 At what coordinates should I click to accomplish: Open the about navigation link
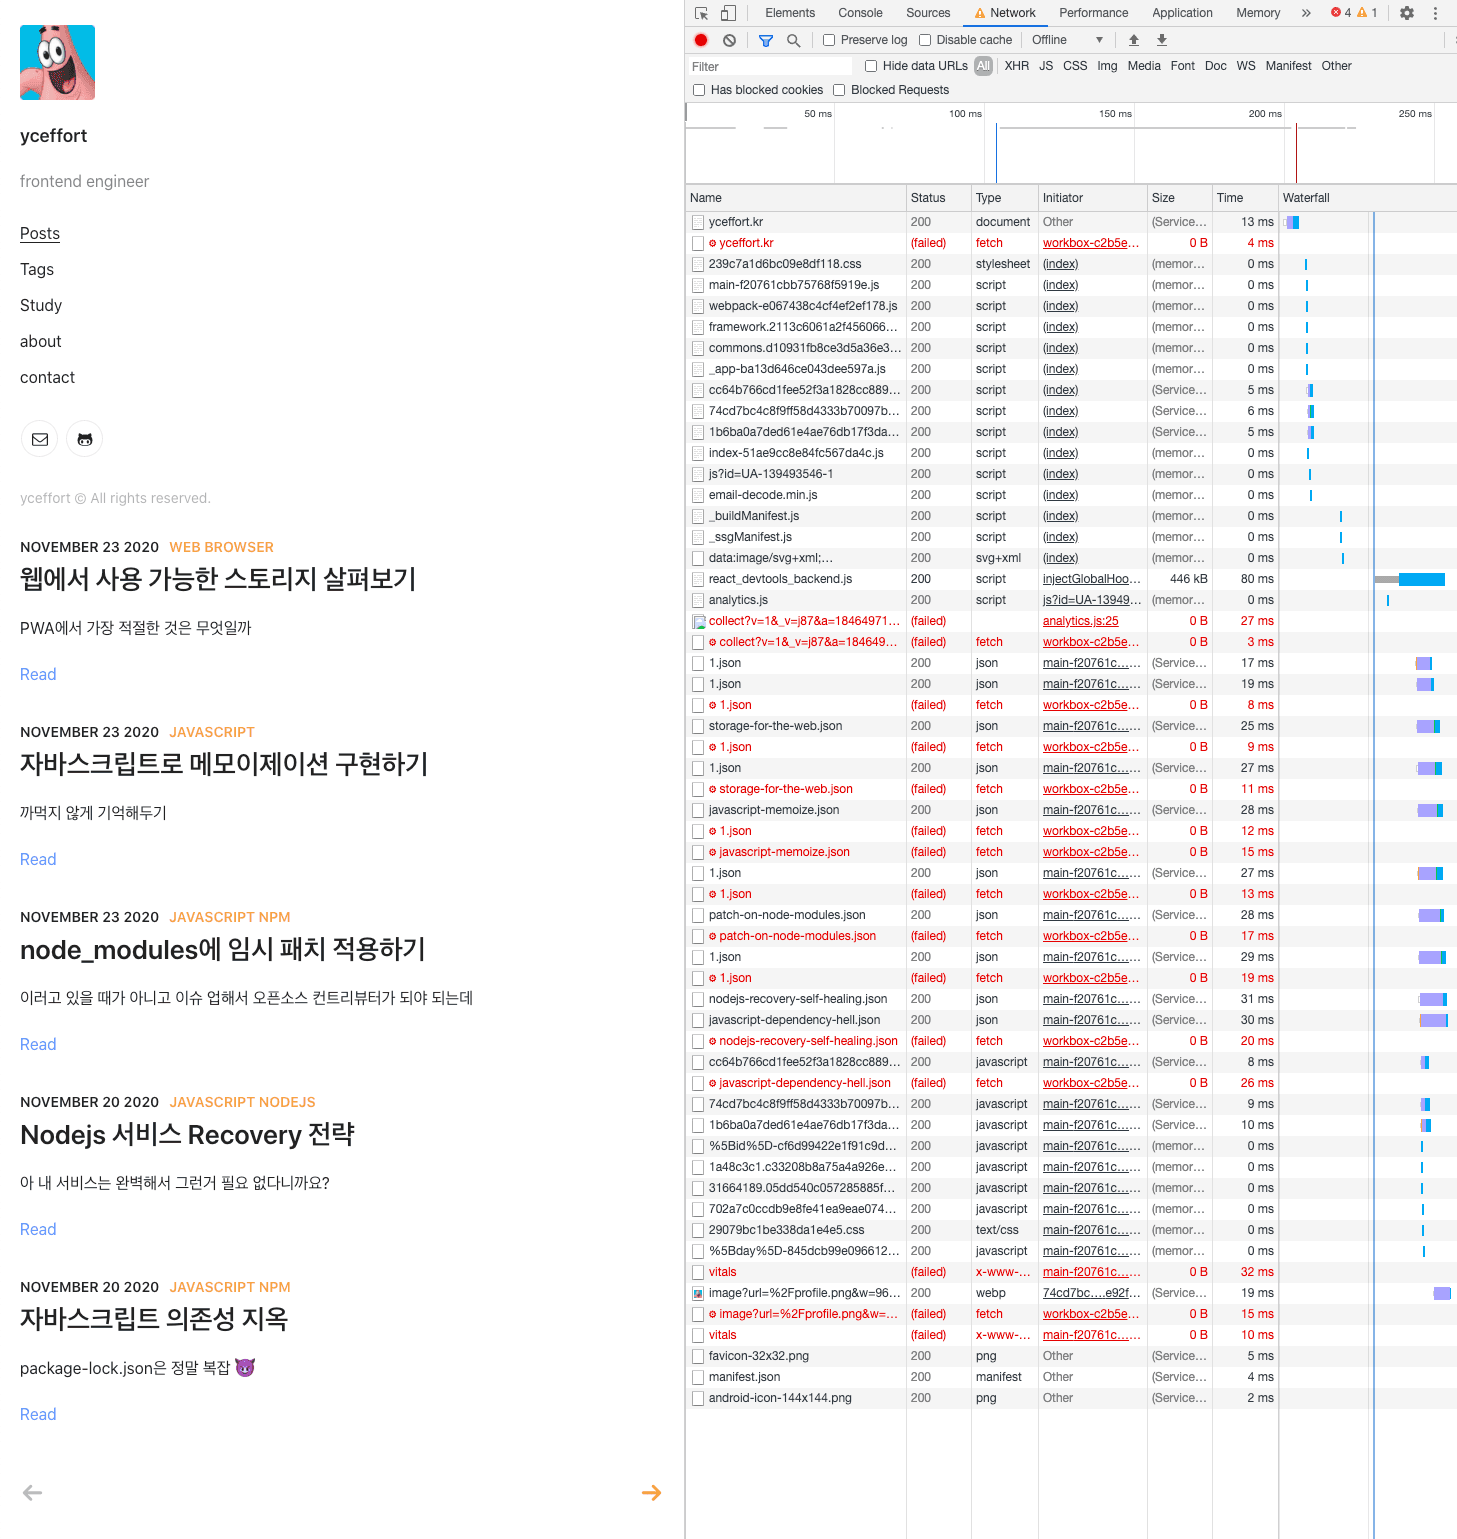point(41,341)
